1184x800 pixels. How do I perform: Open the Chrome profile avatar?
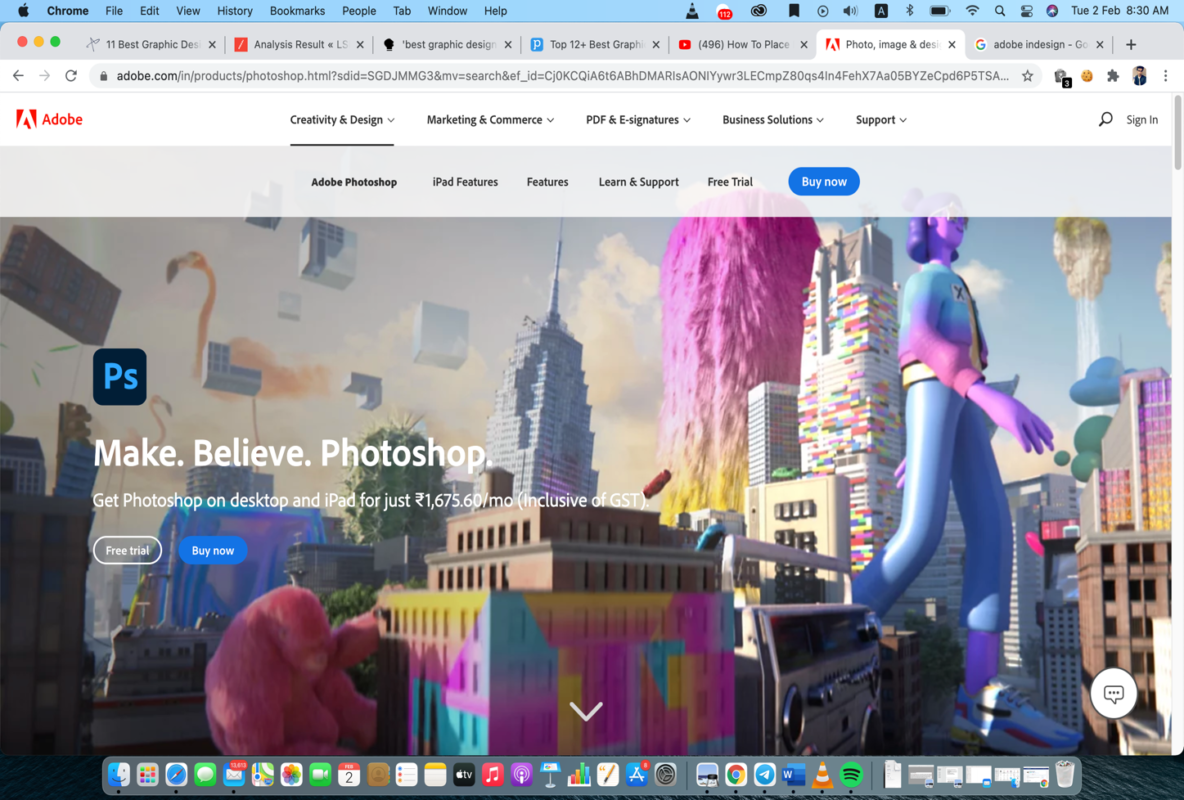coord(1139,76)
